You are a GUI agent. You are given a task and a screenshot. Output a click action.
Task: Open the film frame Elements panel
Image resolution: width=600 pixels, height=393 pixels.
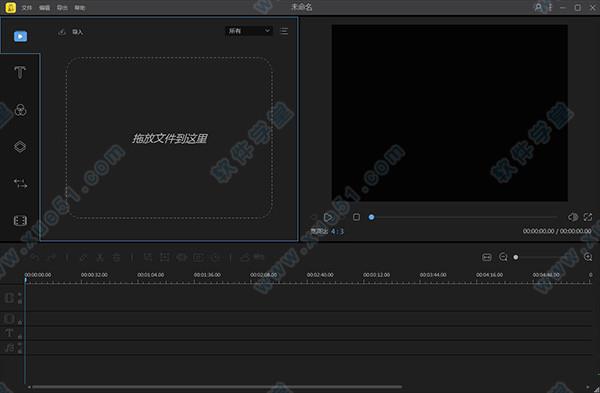coord(20,220)
